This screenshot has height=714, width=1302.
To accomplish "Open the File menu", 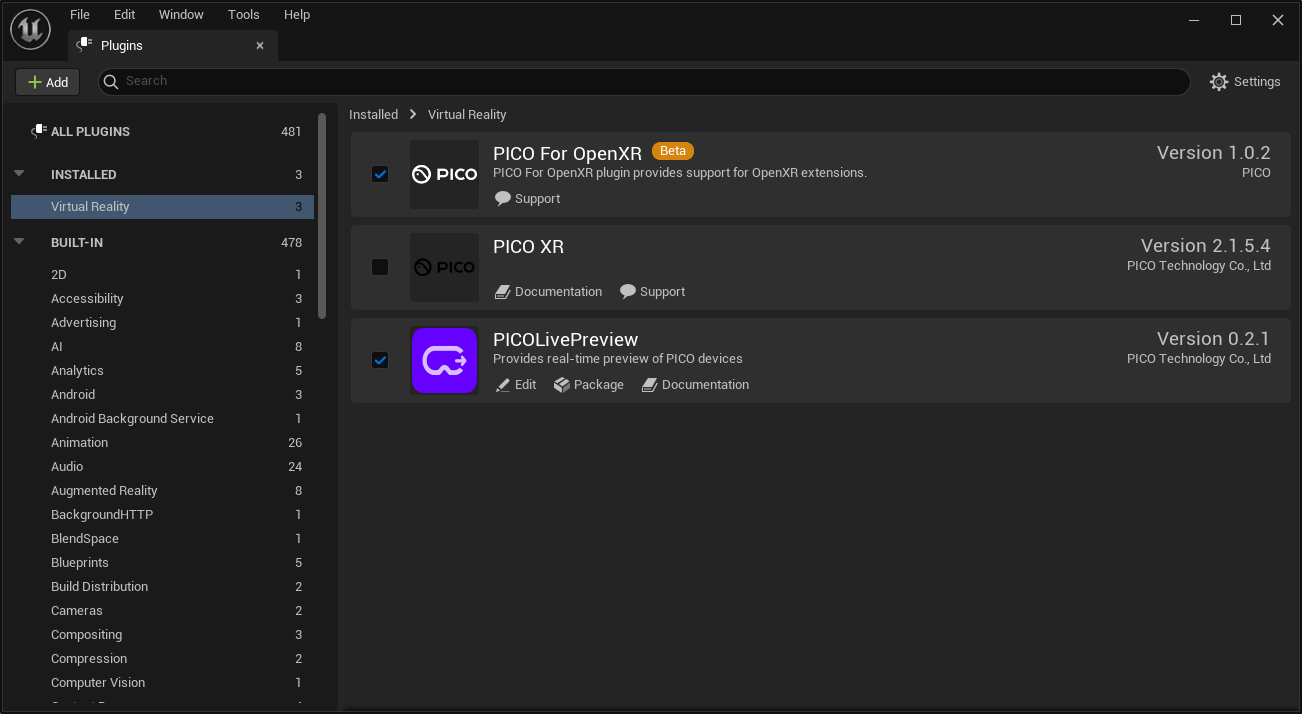I will pos(80,15).
